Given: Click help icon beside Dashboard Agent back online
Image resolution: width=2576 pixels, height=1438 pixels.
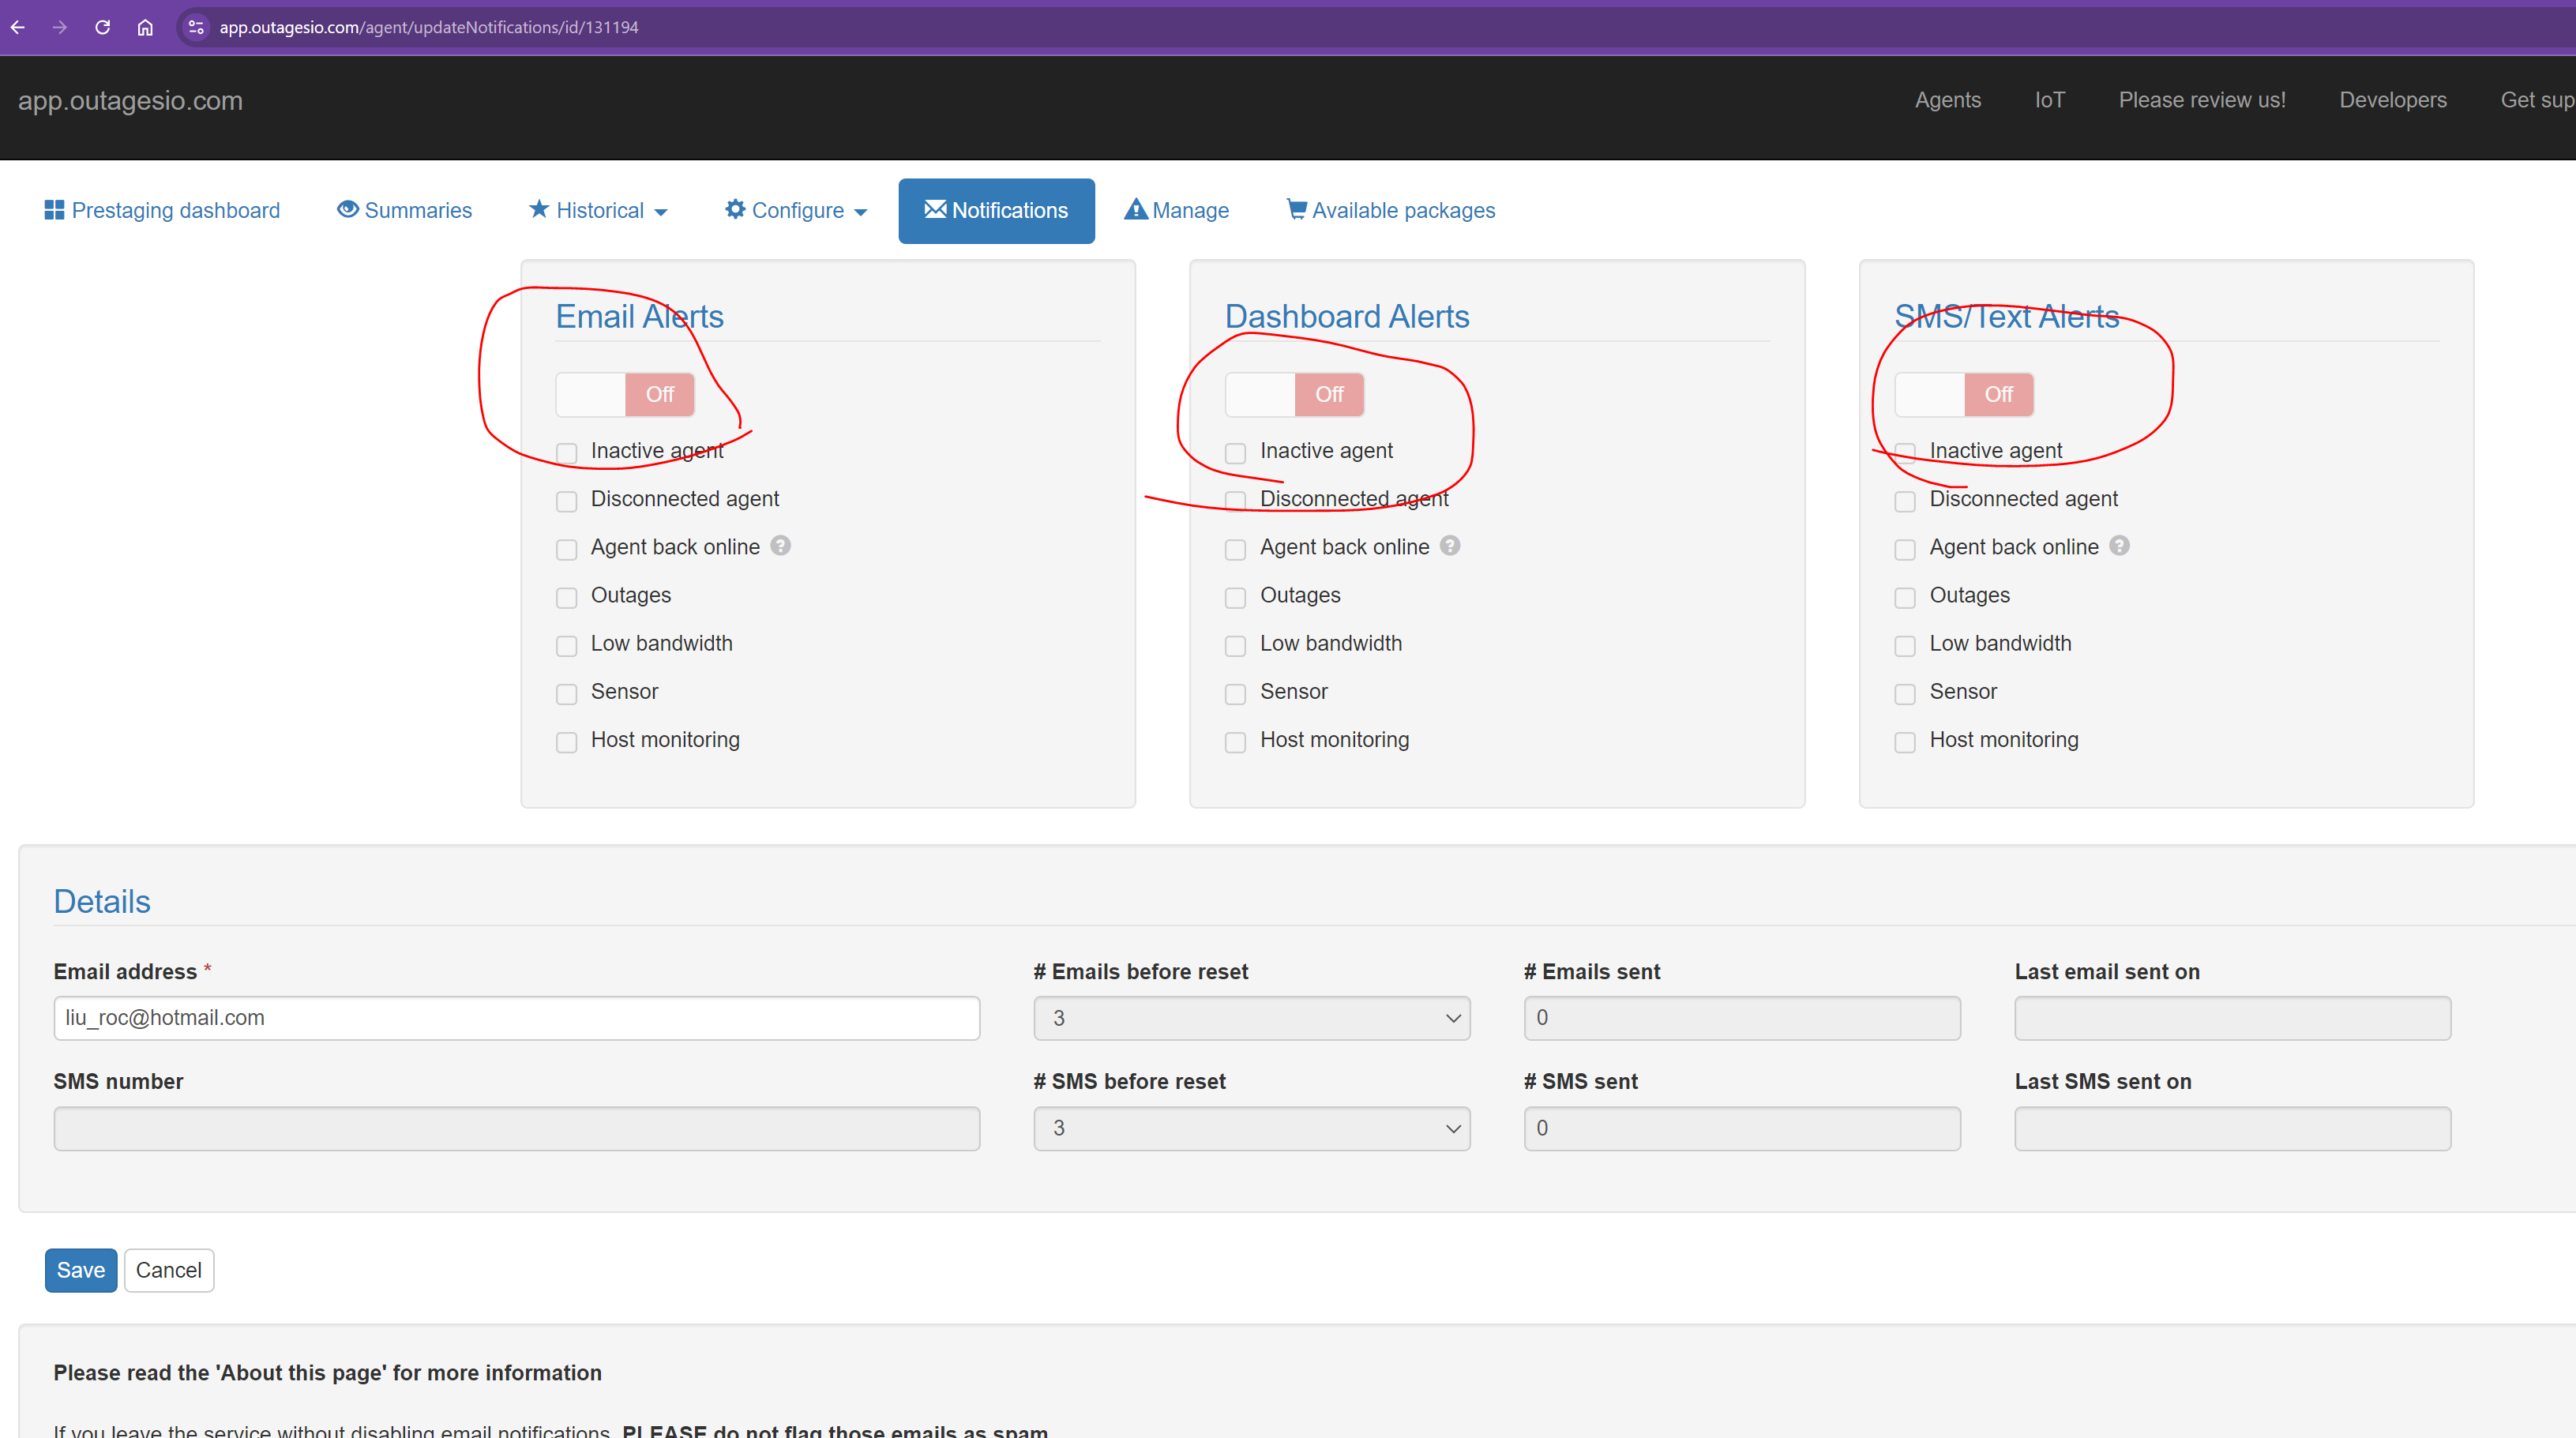Looking at the screenshot, I should click(1450, 545).
